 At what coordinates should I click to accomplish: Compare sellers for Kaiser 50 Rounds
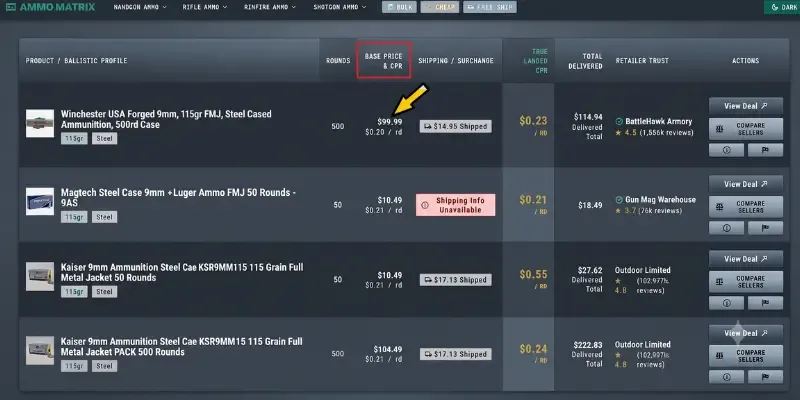pos(745,282)
